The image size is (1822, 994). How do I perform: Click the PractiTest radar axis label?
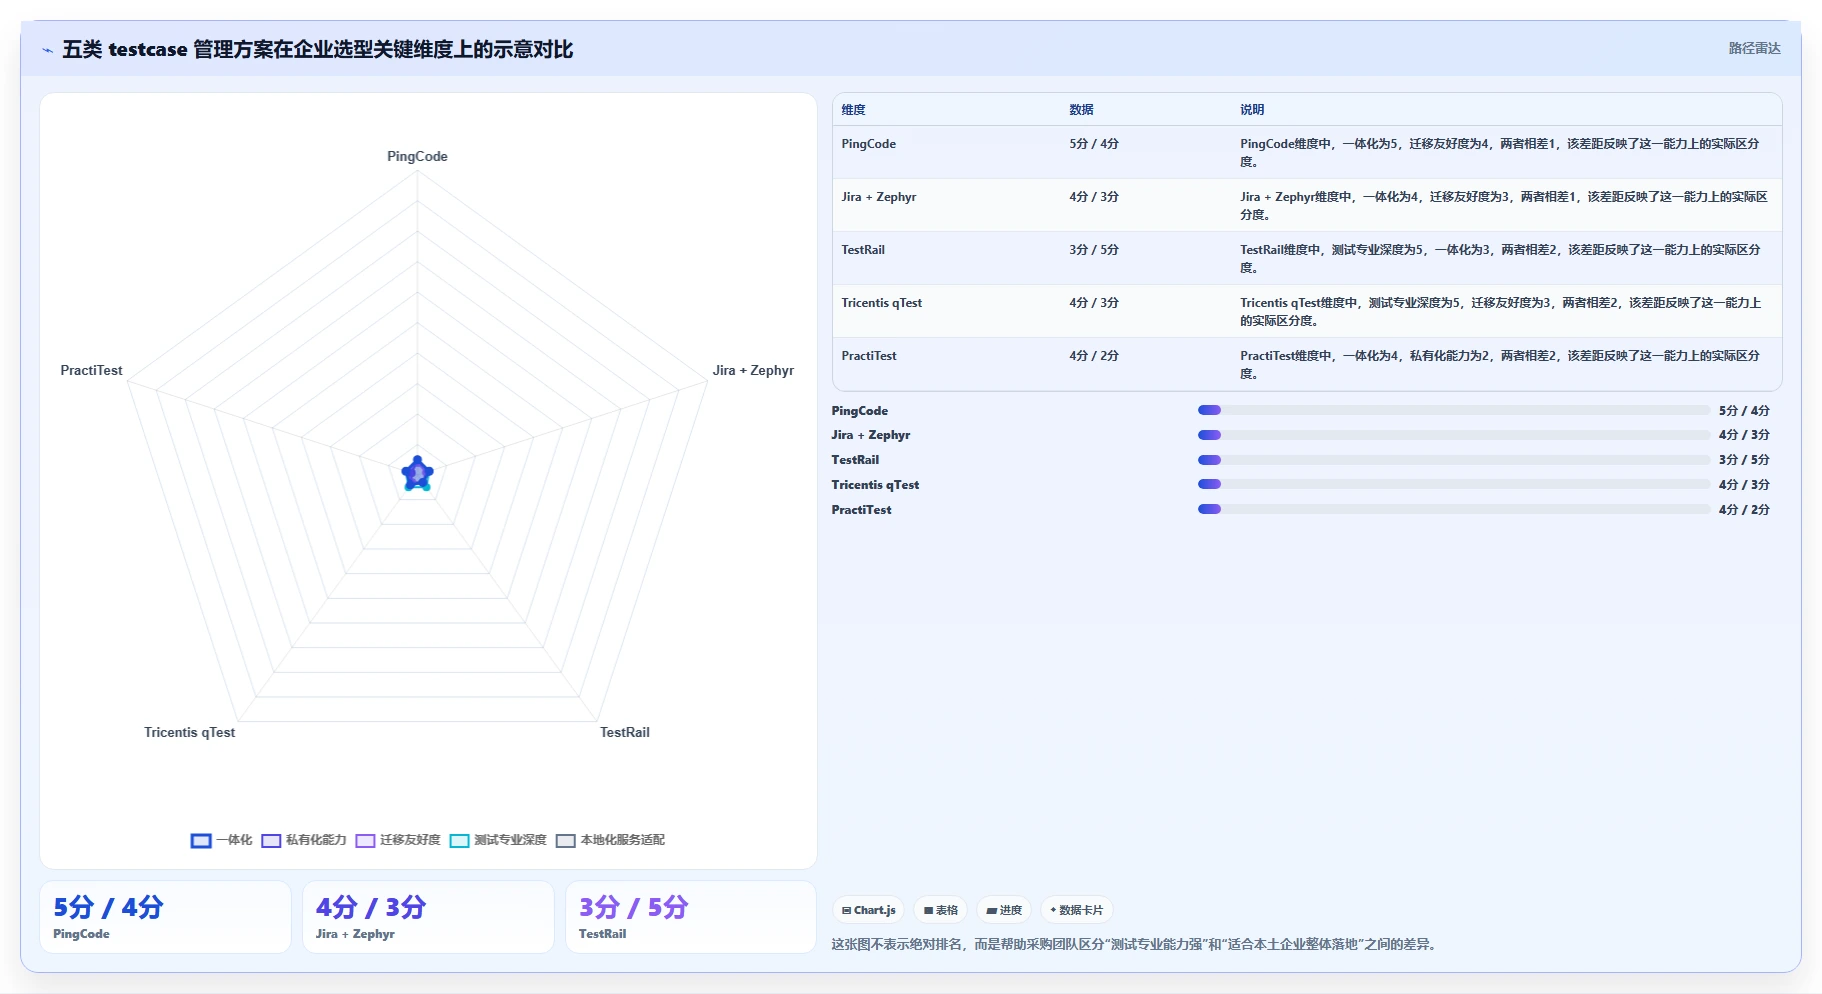click(91, 370)
